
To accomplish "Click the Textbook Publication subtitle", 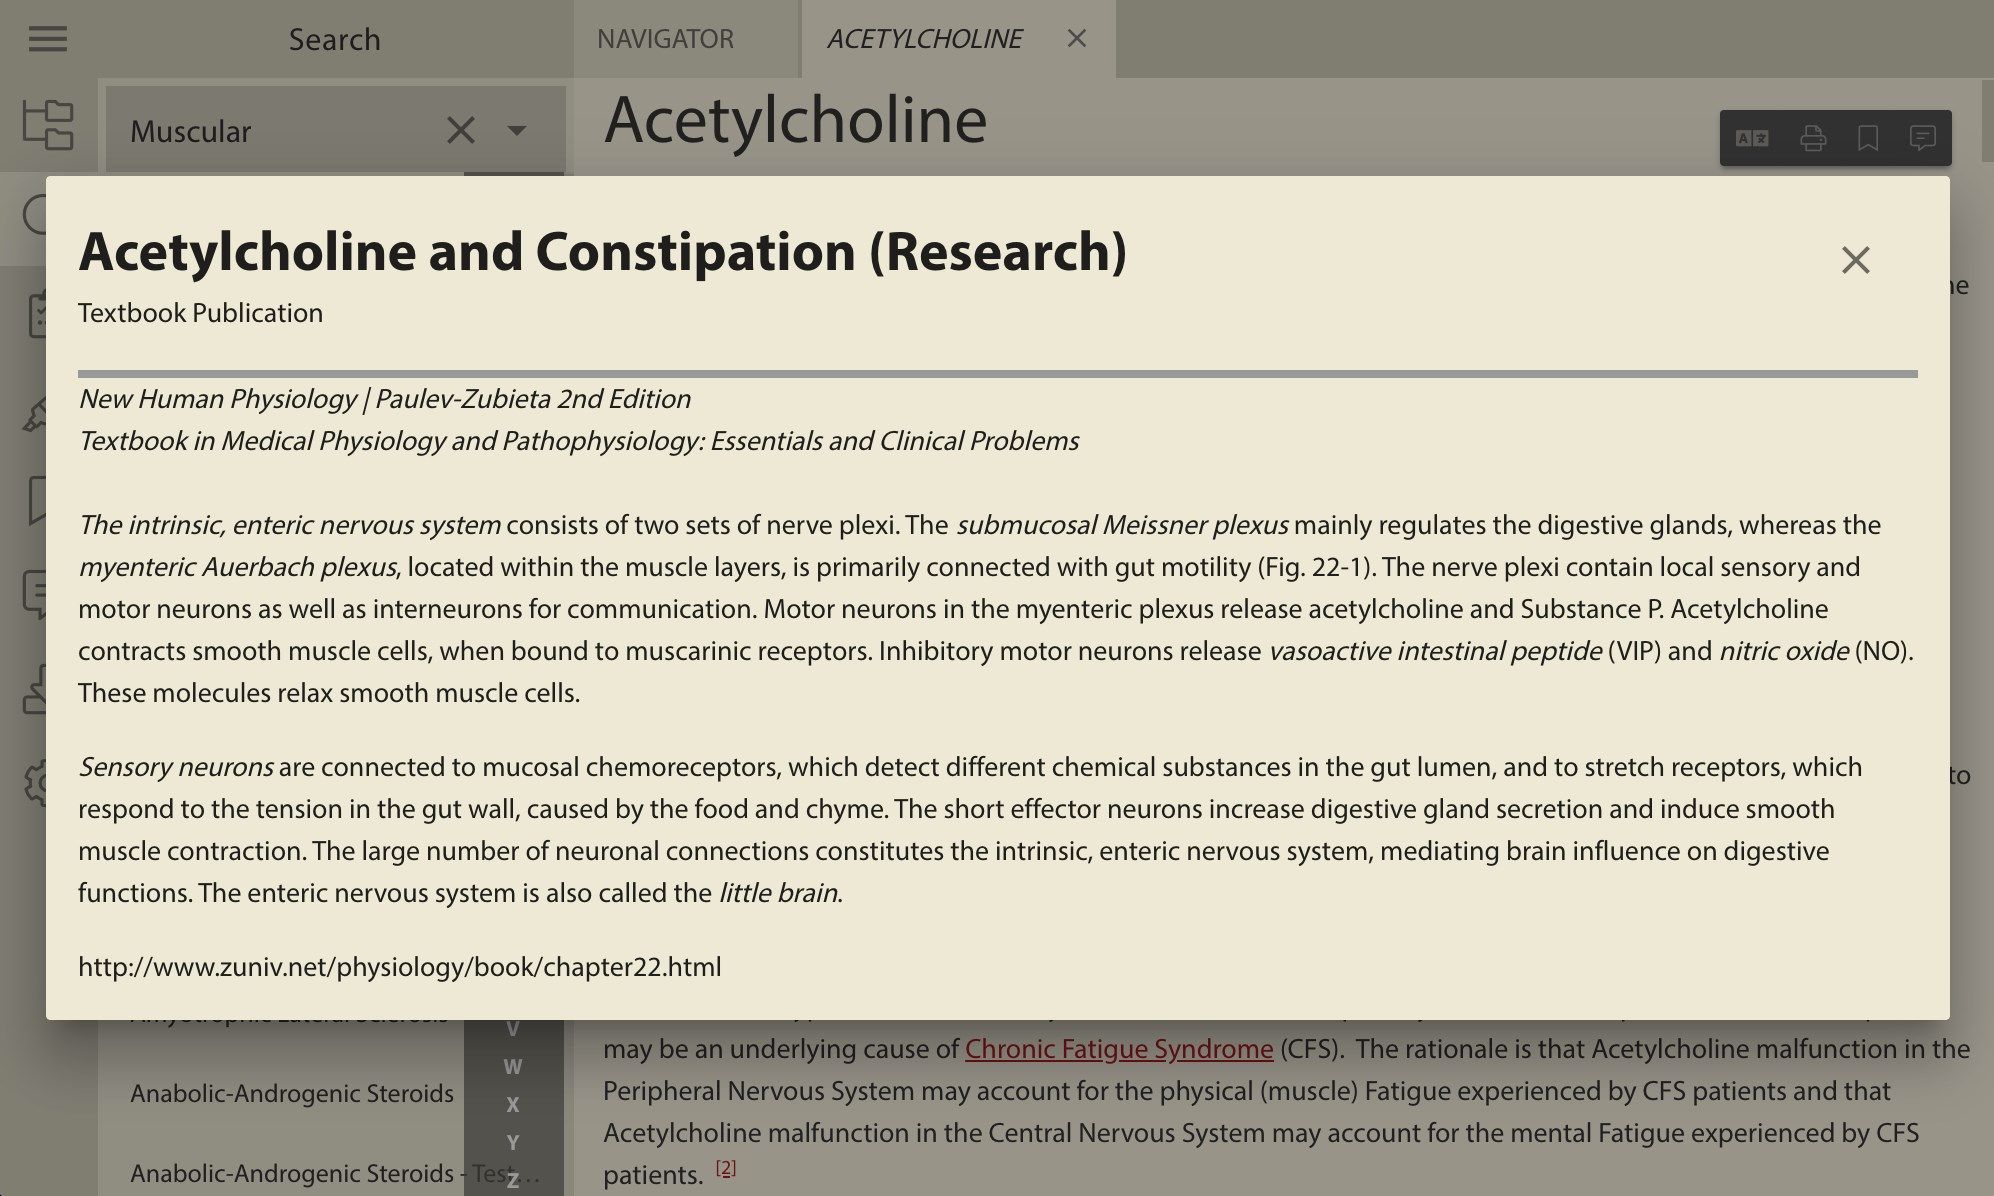I will pyautogui.click(x=200, y=313).
